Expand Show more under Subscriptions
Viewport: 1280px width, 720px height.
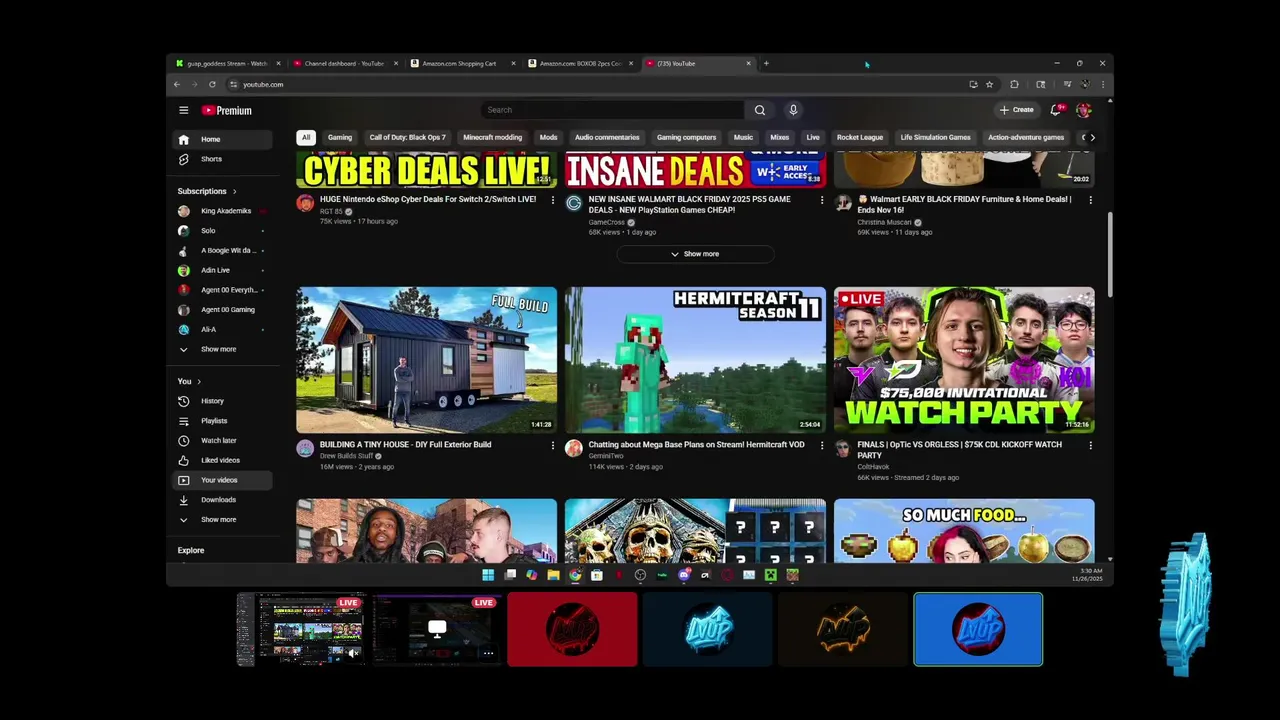coord(221,349)
